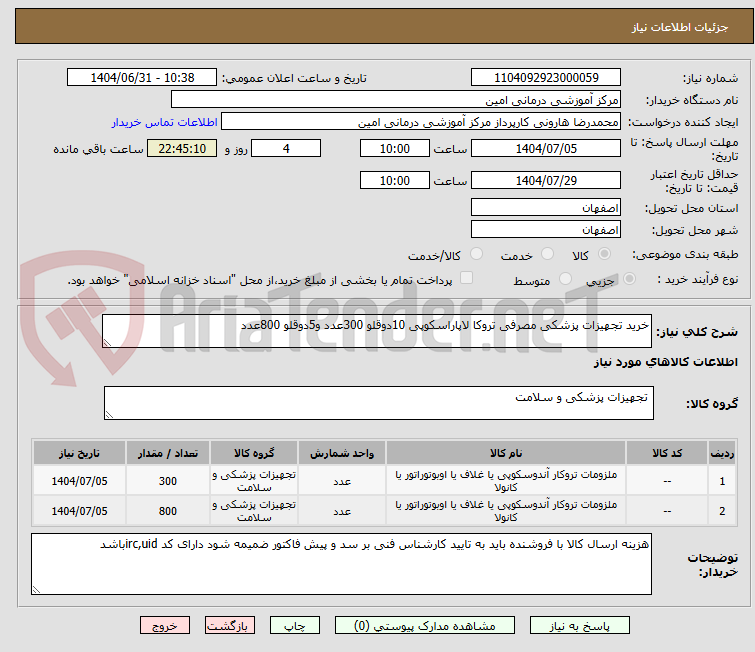755x652 pixels.
Task: Click the واحد شمارش column header
Action: click(x=342, y=453)
